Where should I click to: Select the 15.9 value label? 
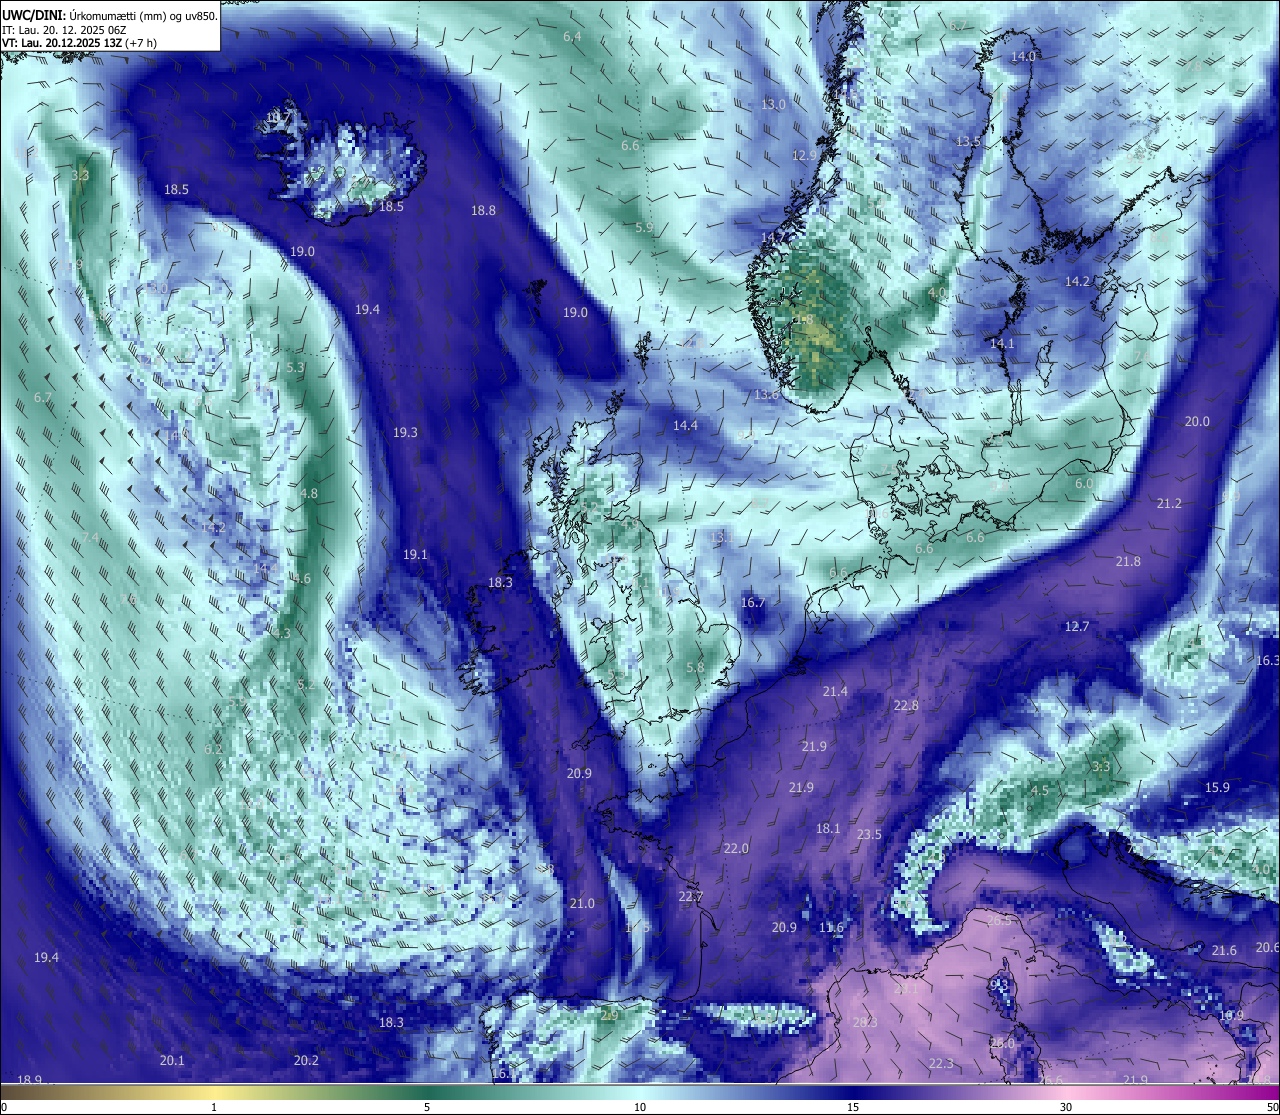click(1217, 788)
